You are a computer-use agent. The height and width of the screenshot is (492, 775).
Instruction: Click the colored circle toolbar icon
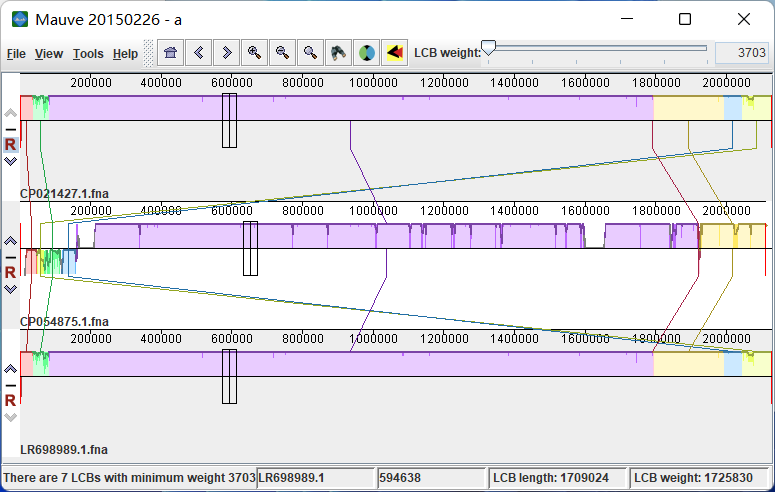(367, 53)
